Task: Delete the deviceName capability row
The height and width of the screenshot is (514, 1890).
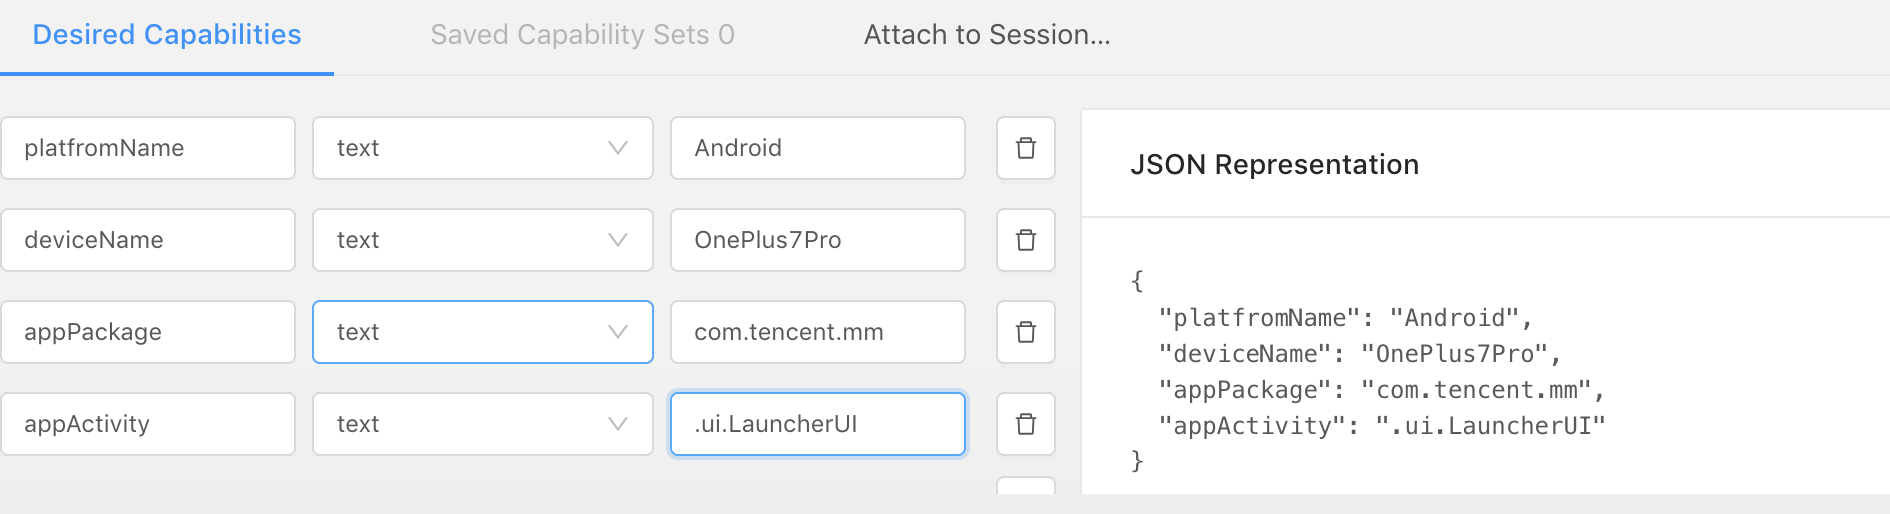Action: point(1025,240)
